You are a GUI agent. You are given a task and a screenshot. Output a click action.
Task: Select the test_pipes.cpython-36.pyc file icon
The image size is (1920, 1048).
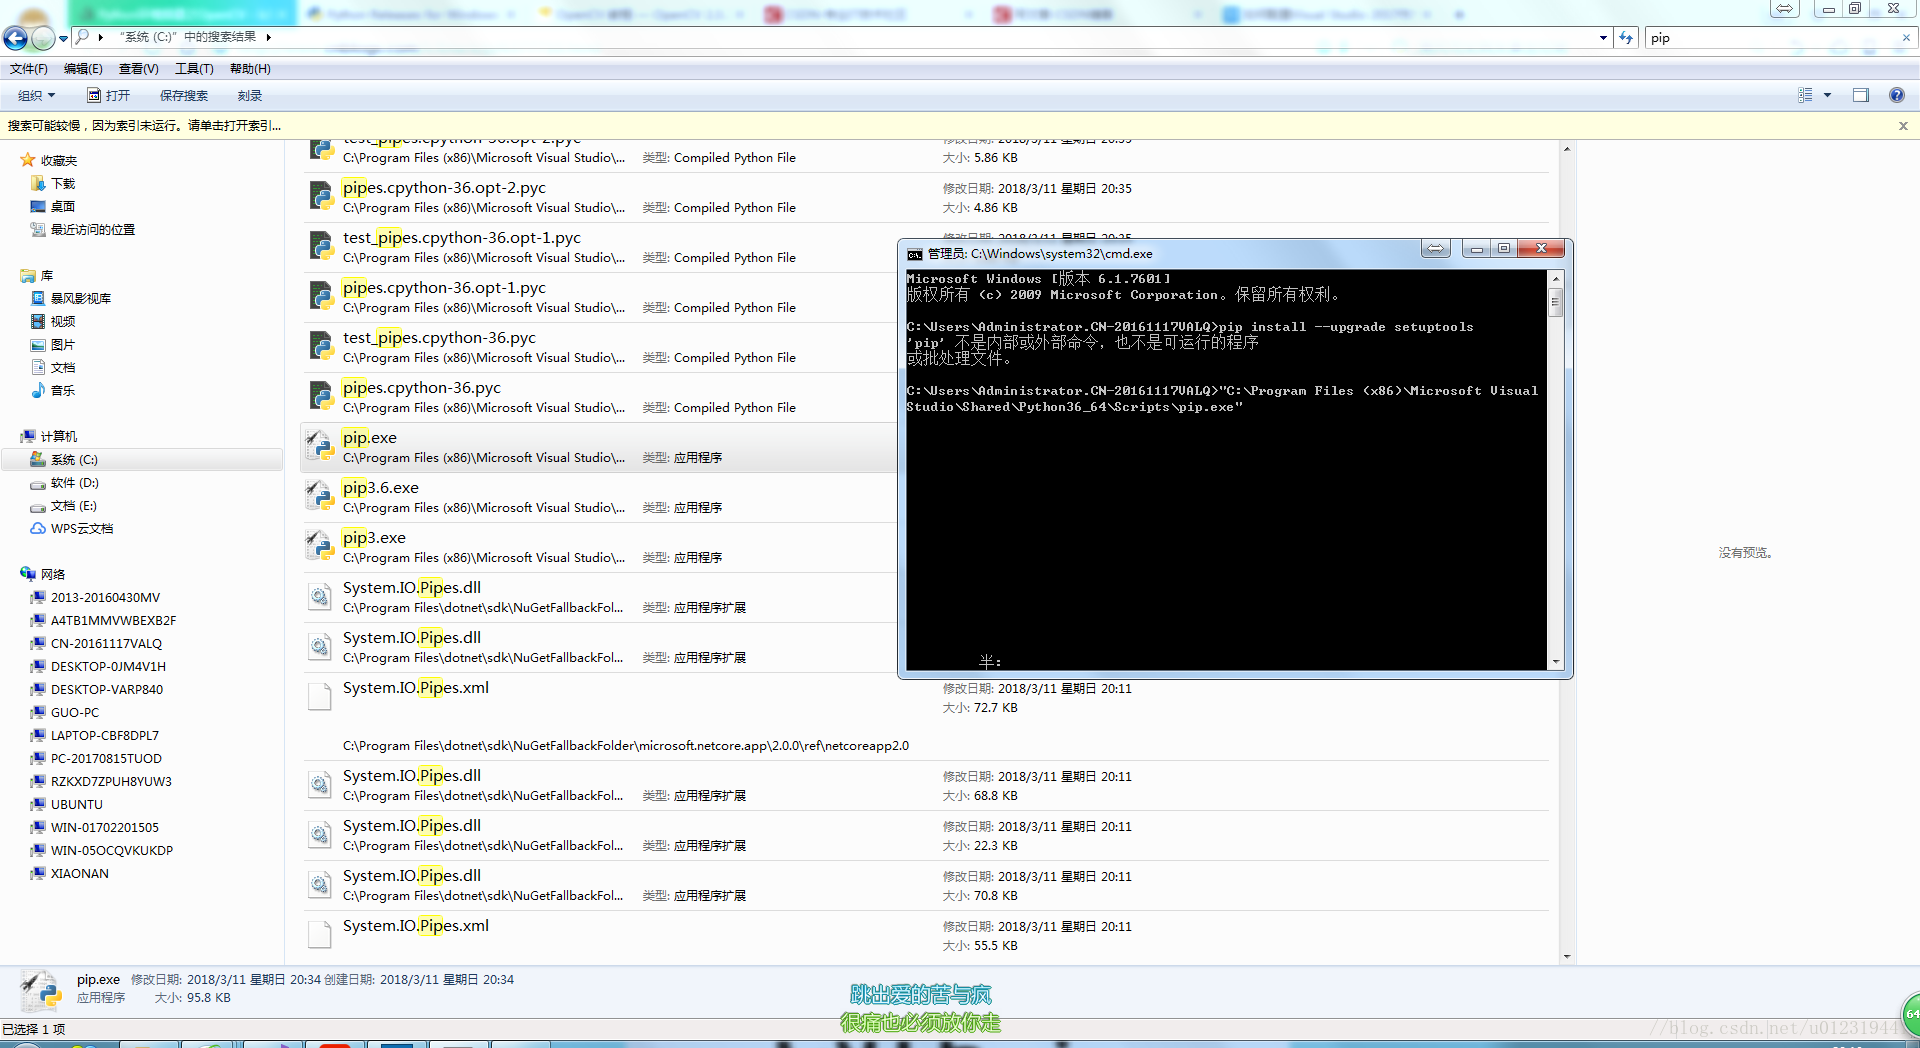coord(320,346)
